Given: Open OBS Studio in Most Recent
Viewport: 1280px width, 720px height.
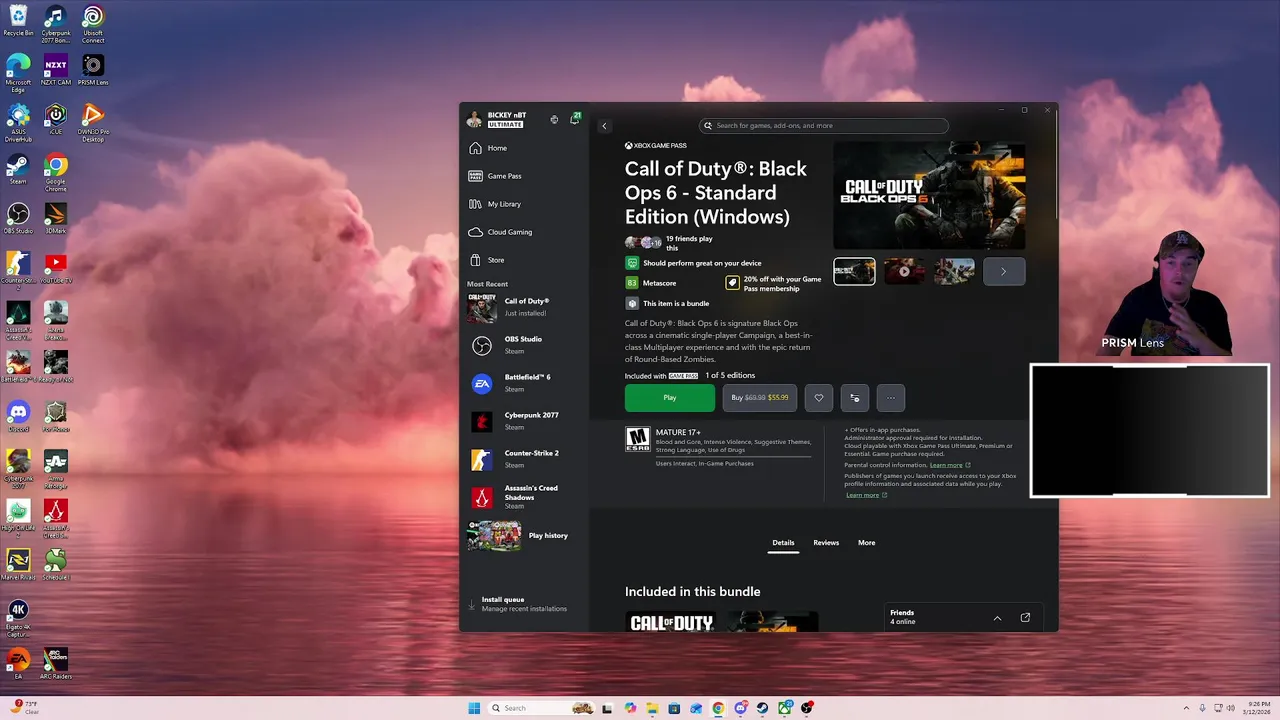Looking at the screenshot, I should (524, 345).
